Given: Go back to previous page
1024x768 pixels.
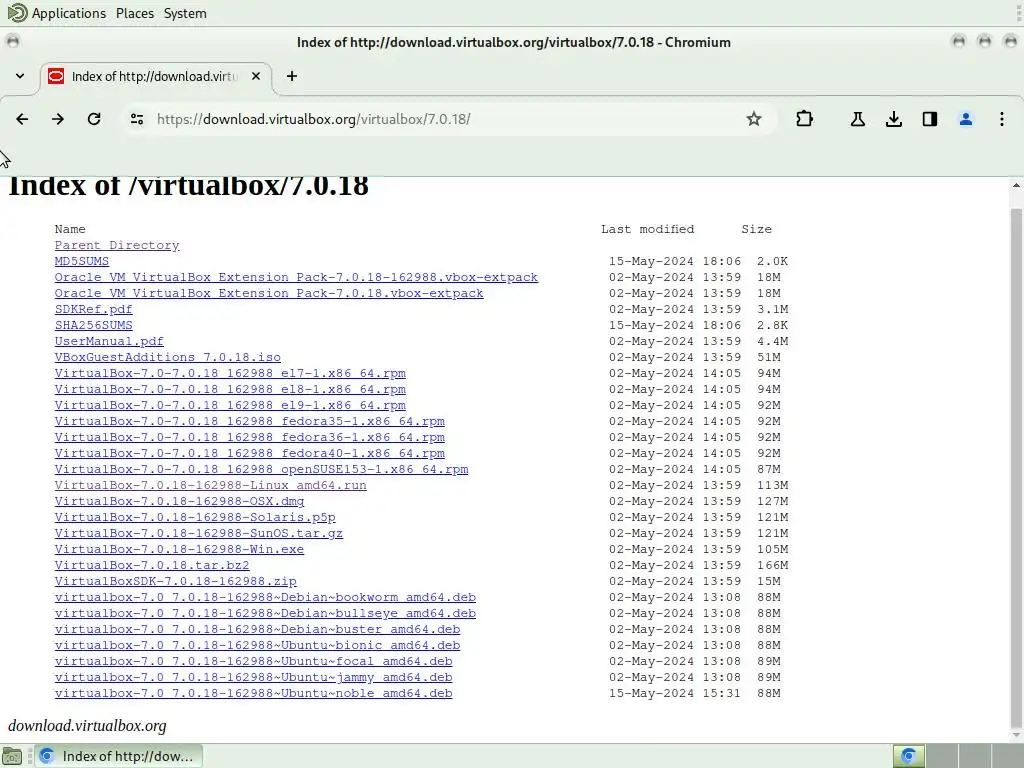Looking at the screenshot, I should tap(22, 119).
